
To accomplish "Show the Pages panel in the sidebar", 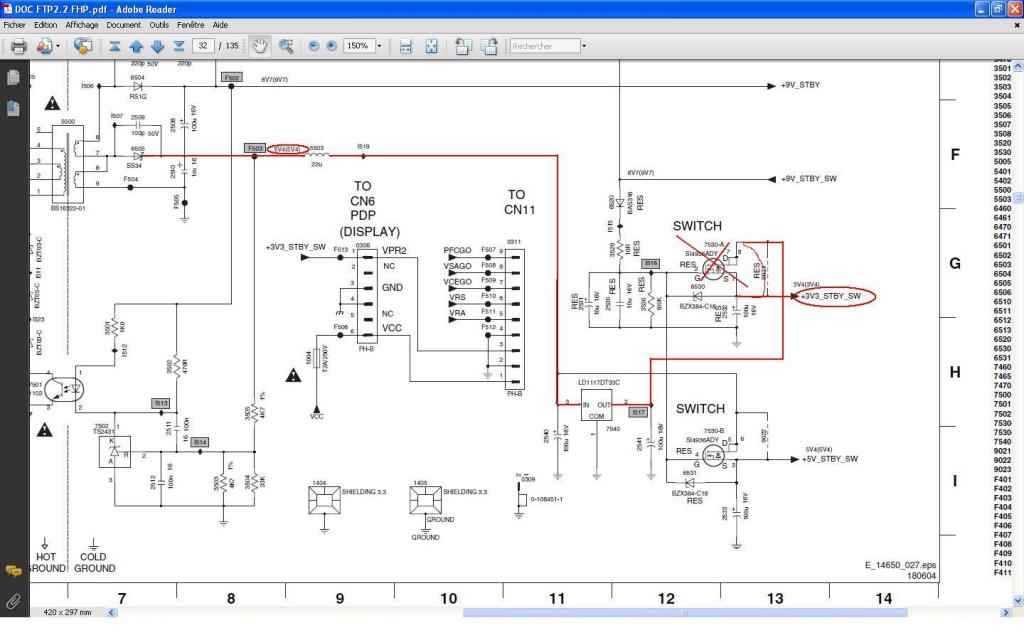I will [x=13, y=77].
